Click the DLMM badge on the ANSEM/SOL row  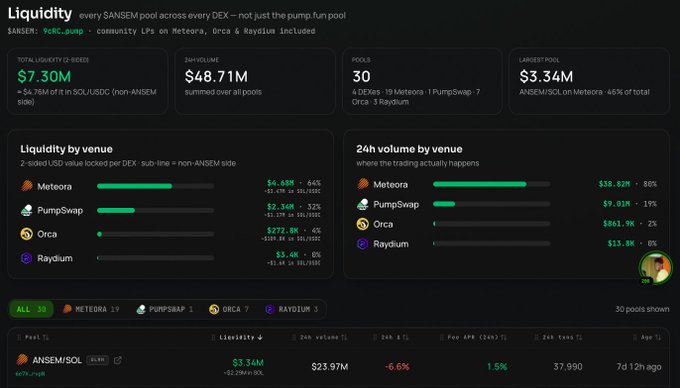pyautogui.click(x=98, y=360)
